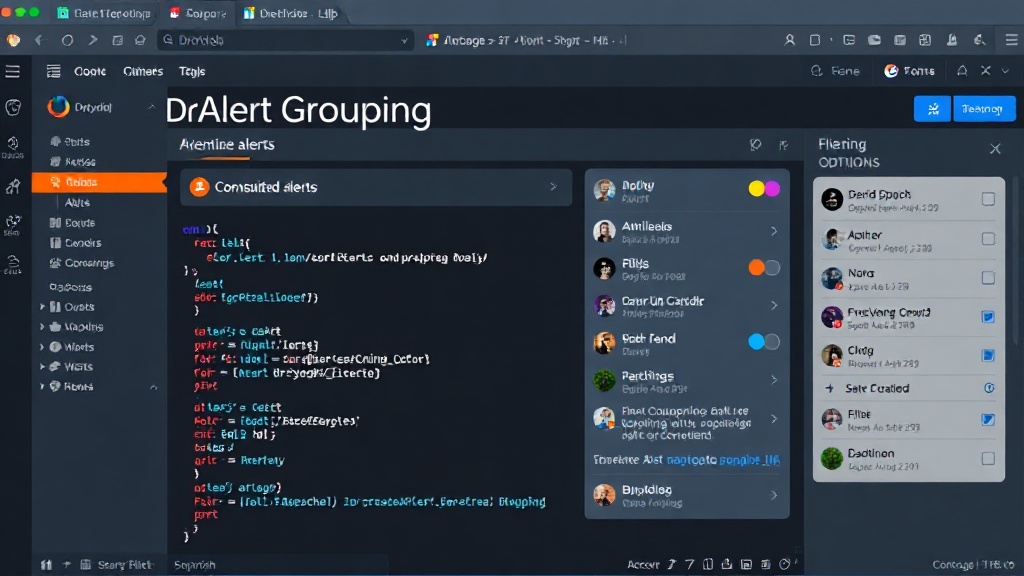Screen dimensions: 1024x576
Task: Open the Tegis menu
Action: (x=192, y=71)
